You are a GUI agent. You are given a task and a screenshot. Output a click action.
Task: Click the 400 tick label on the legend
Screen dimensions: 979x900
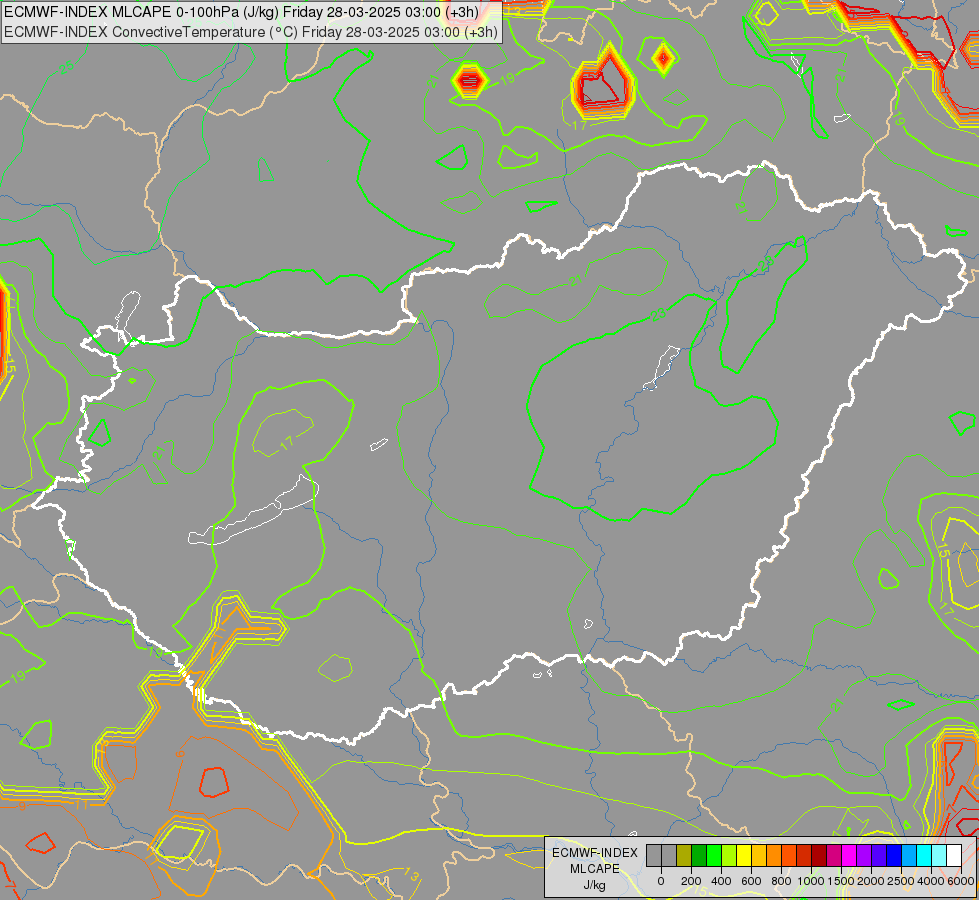tap(721, 881)
